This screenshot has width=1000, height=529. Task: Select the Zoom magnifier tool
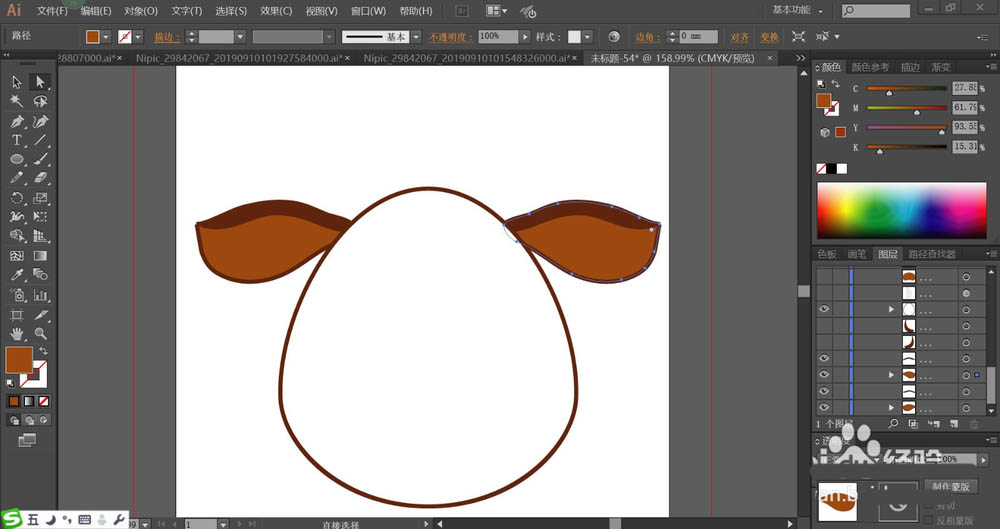[x=41, y=333]
